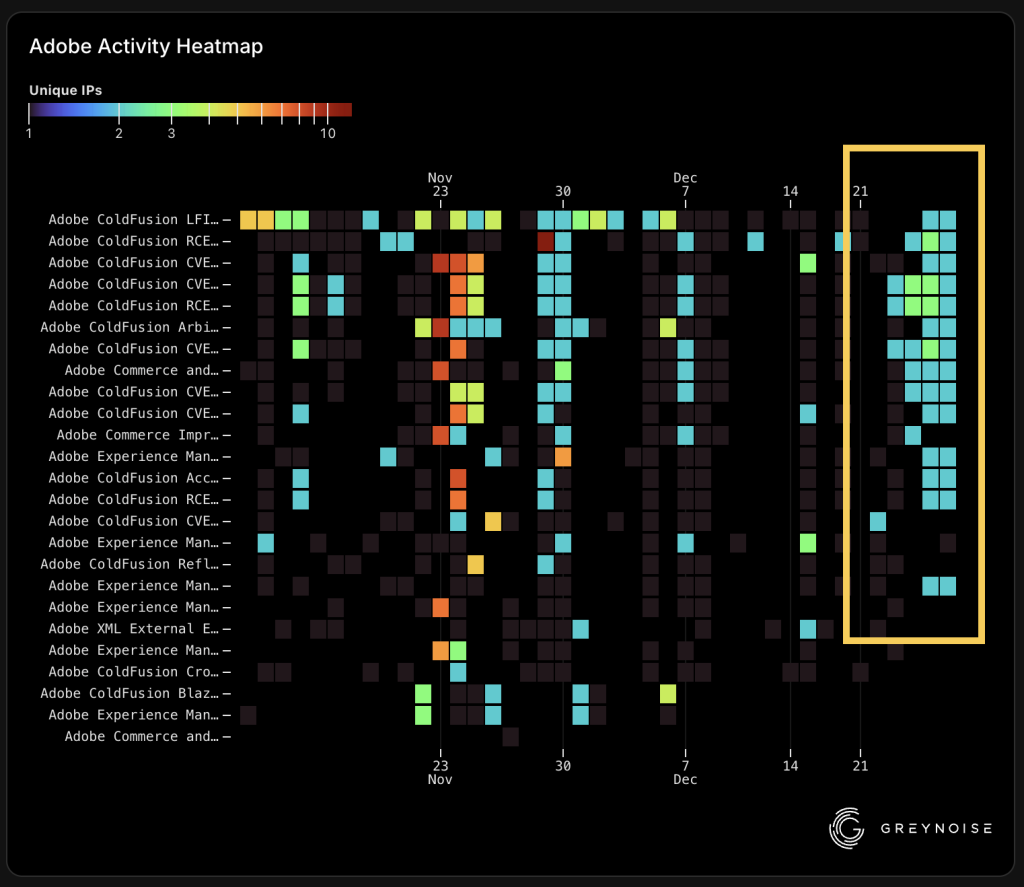The image size is (1024, 887).
Task: Select the Adobe ColdFusion LFI row label
Action: tap(134, 219)
